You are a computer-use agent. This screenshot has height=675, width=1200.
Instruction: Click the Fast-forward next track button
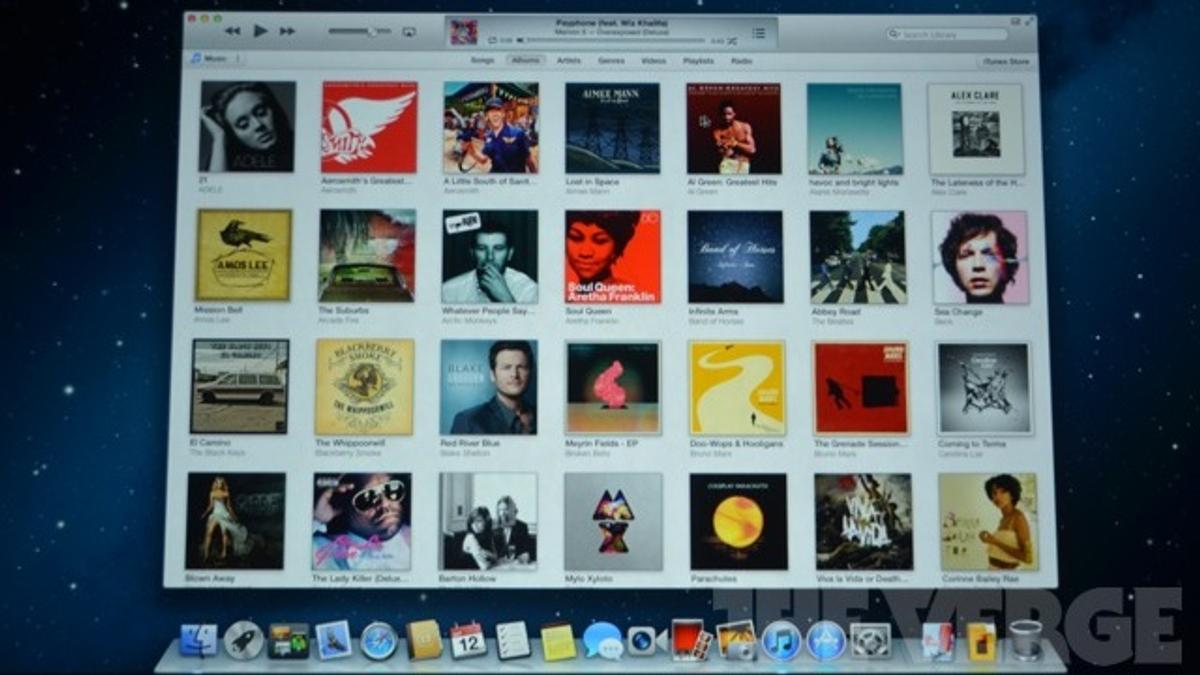click(x=287, y=31)
